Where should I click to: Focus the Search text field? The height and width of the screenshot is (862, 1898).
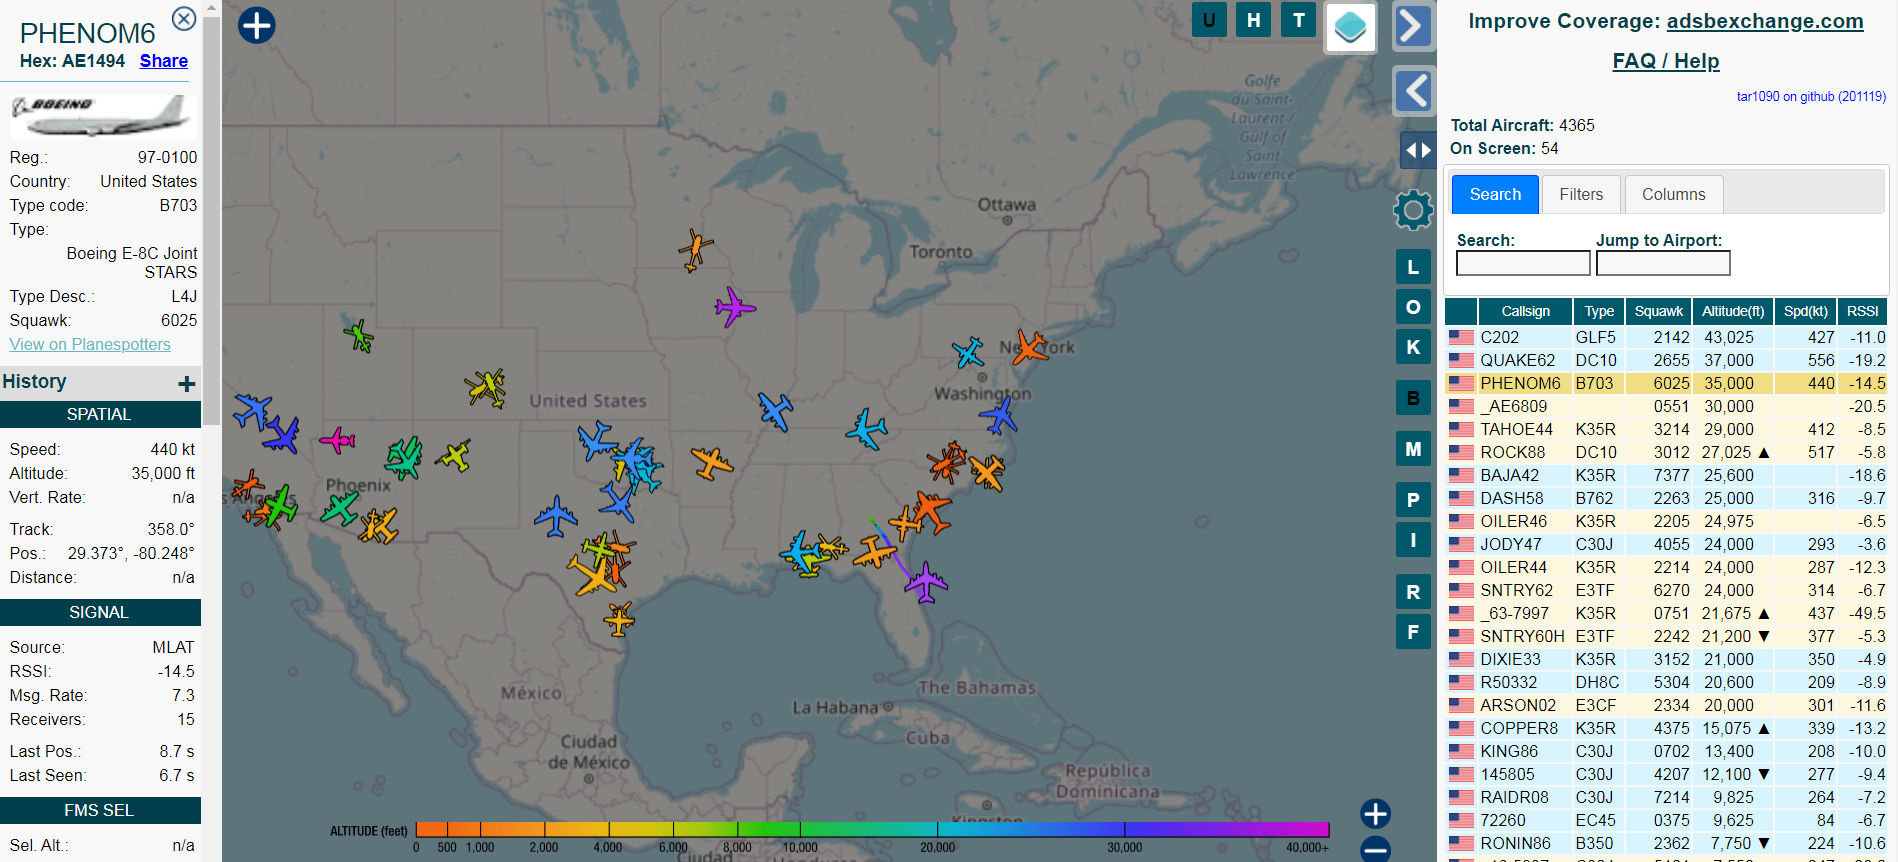(x=1523, y=263)
